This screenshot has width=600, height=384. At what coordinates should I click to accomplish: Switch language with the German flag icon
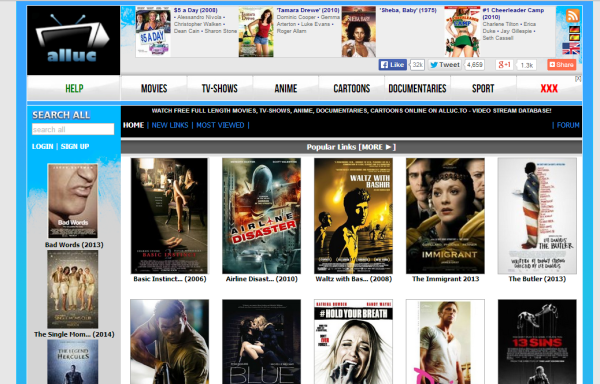574,29
